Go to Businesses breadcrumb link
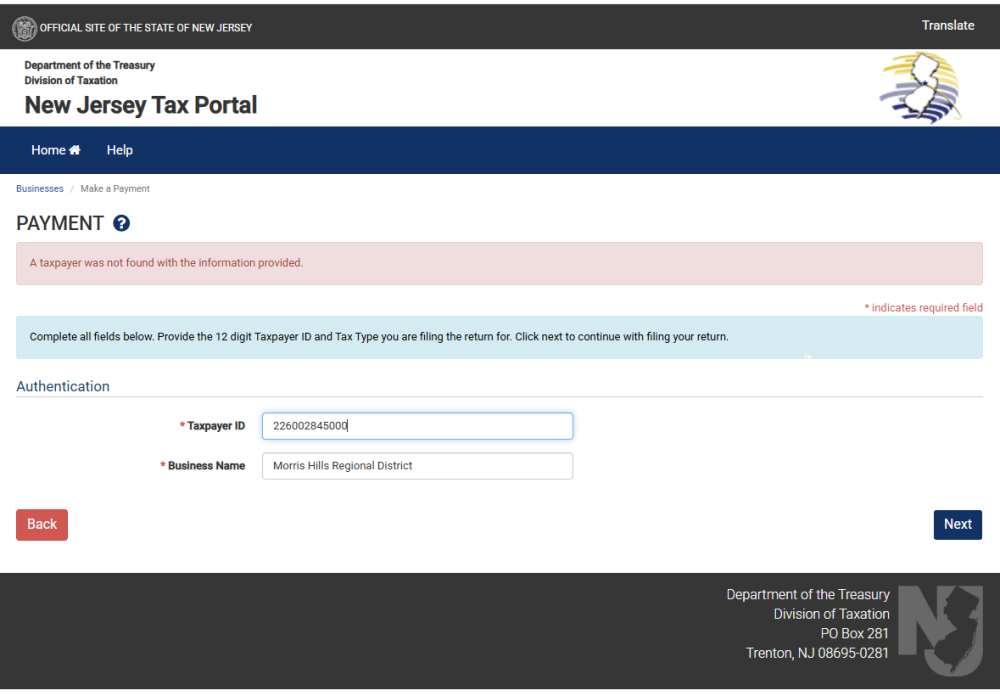Image resolution: width=1000 pixels, height=696 pixels. coord(40,189)
